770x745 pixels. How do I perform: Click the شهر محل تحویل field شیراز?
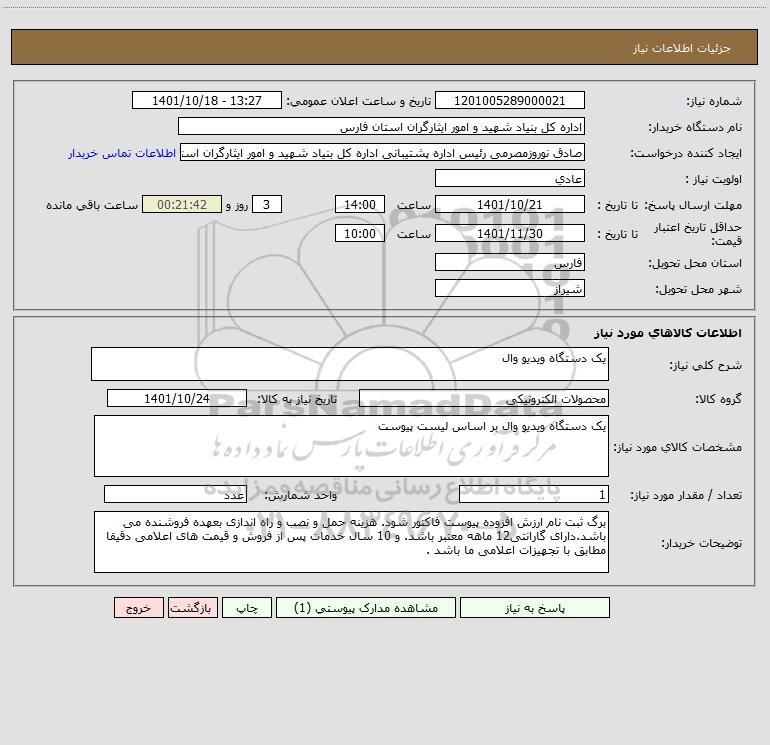tap(510, 288)
